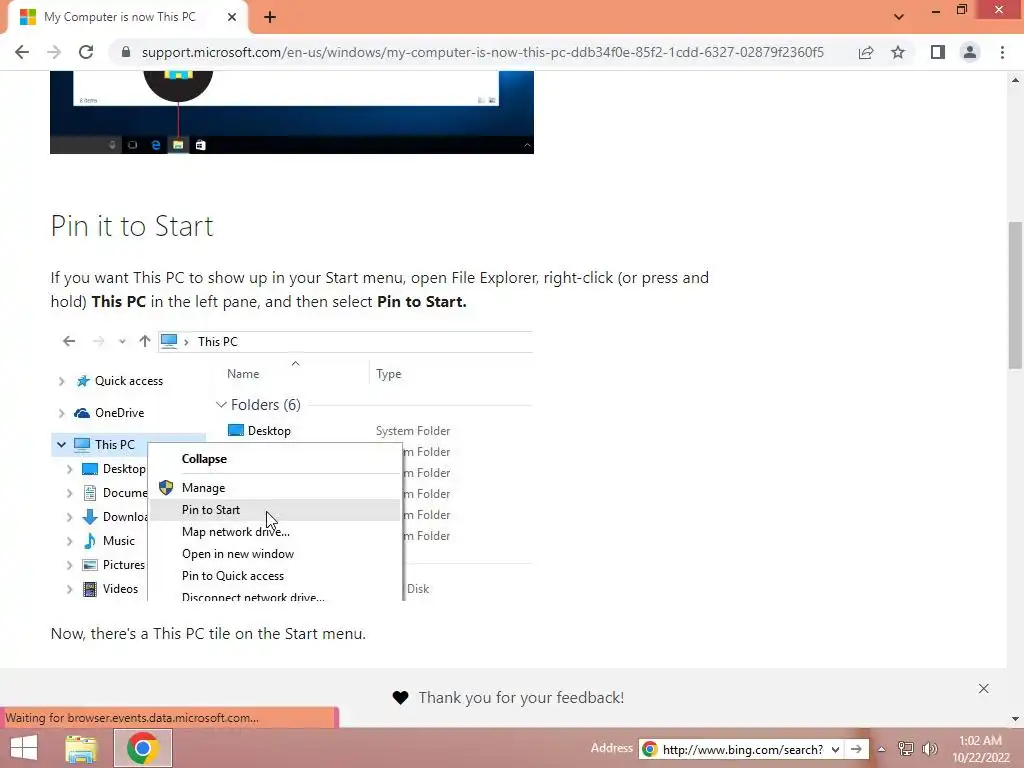This screenshot has height=768, width=1024.
Task: Click 'Now, there's a This PC tile' text
Action: (x=208, y=633)
